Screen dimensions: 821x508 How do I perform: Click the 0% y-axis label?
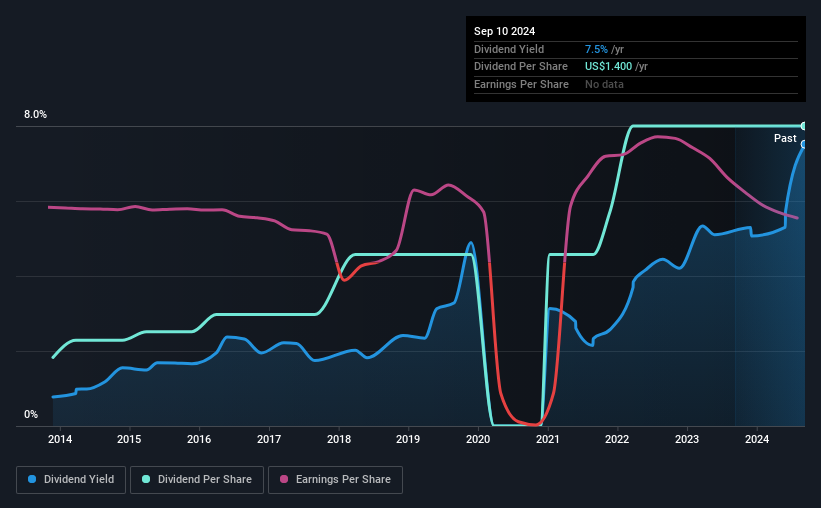[x=31, y=414]
